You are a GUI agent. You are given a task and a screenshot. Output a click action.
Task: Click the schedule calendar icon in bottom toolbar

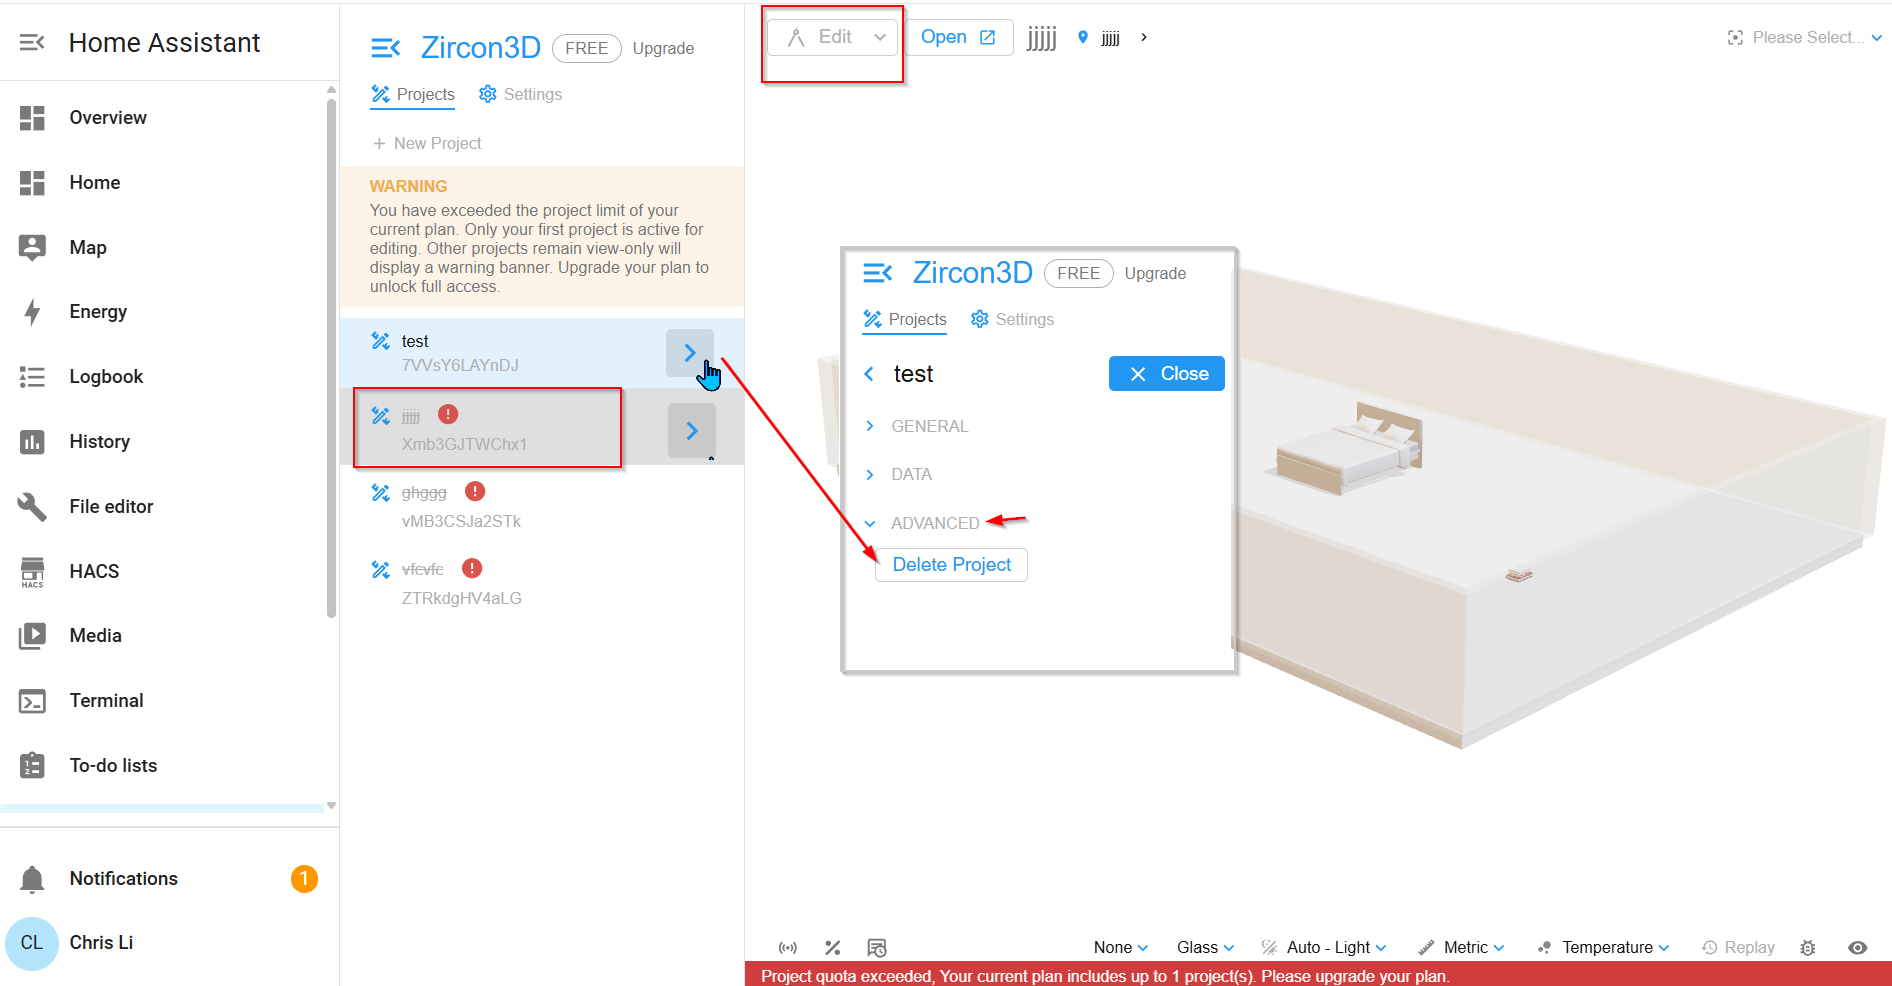coord(877,947)
